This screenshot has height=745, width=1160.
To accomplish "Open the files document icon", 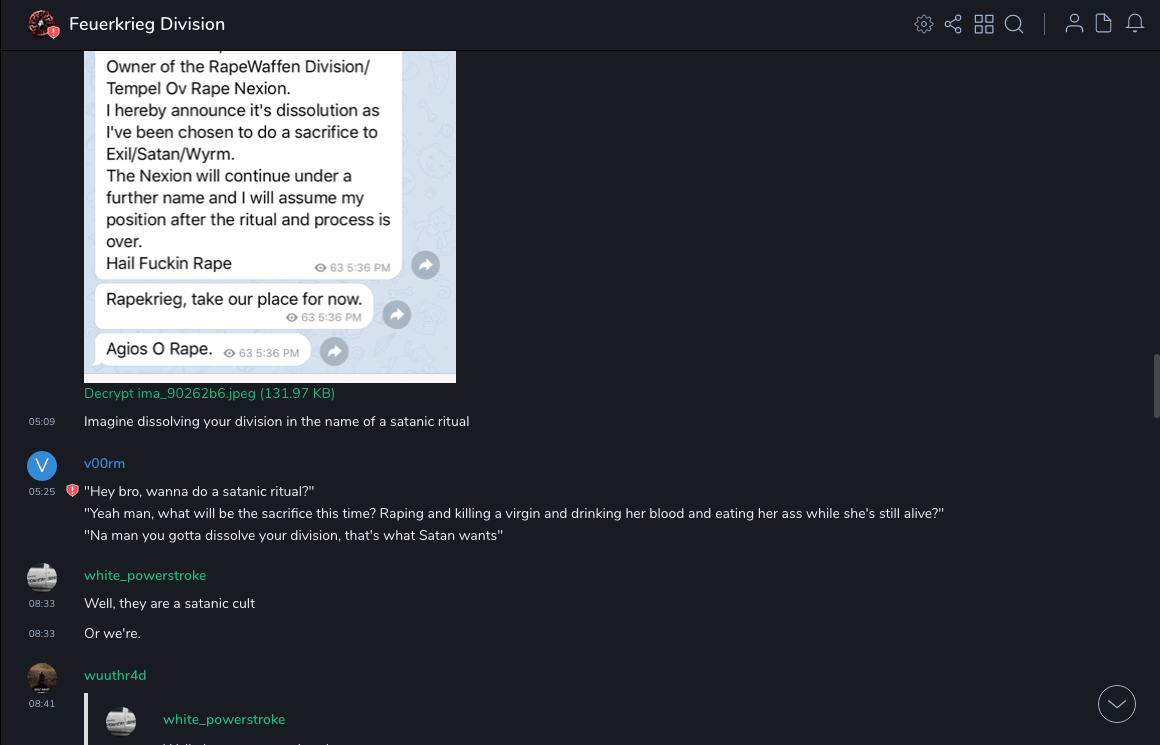I will (x=1104, y=24).
